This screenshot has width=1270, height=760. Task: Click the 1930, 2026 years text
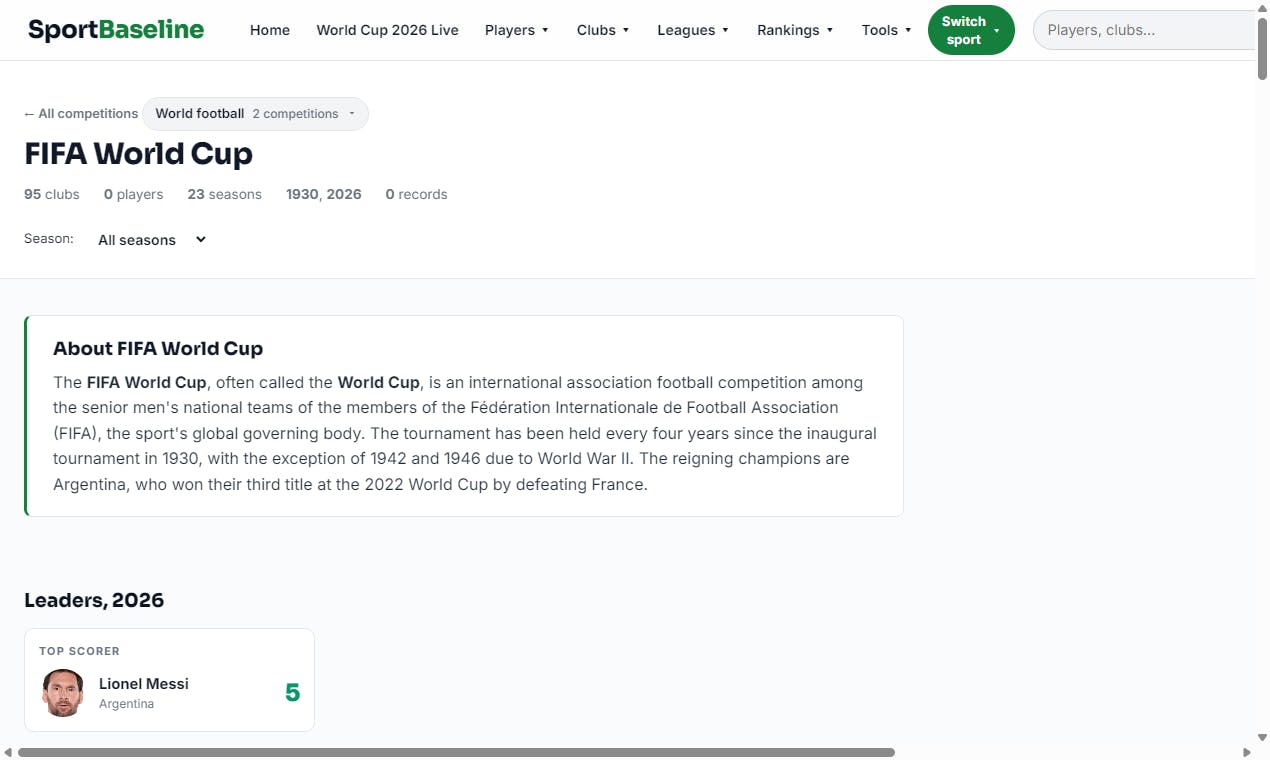point(324,194)
